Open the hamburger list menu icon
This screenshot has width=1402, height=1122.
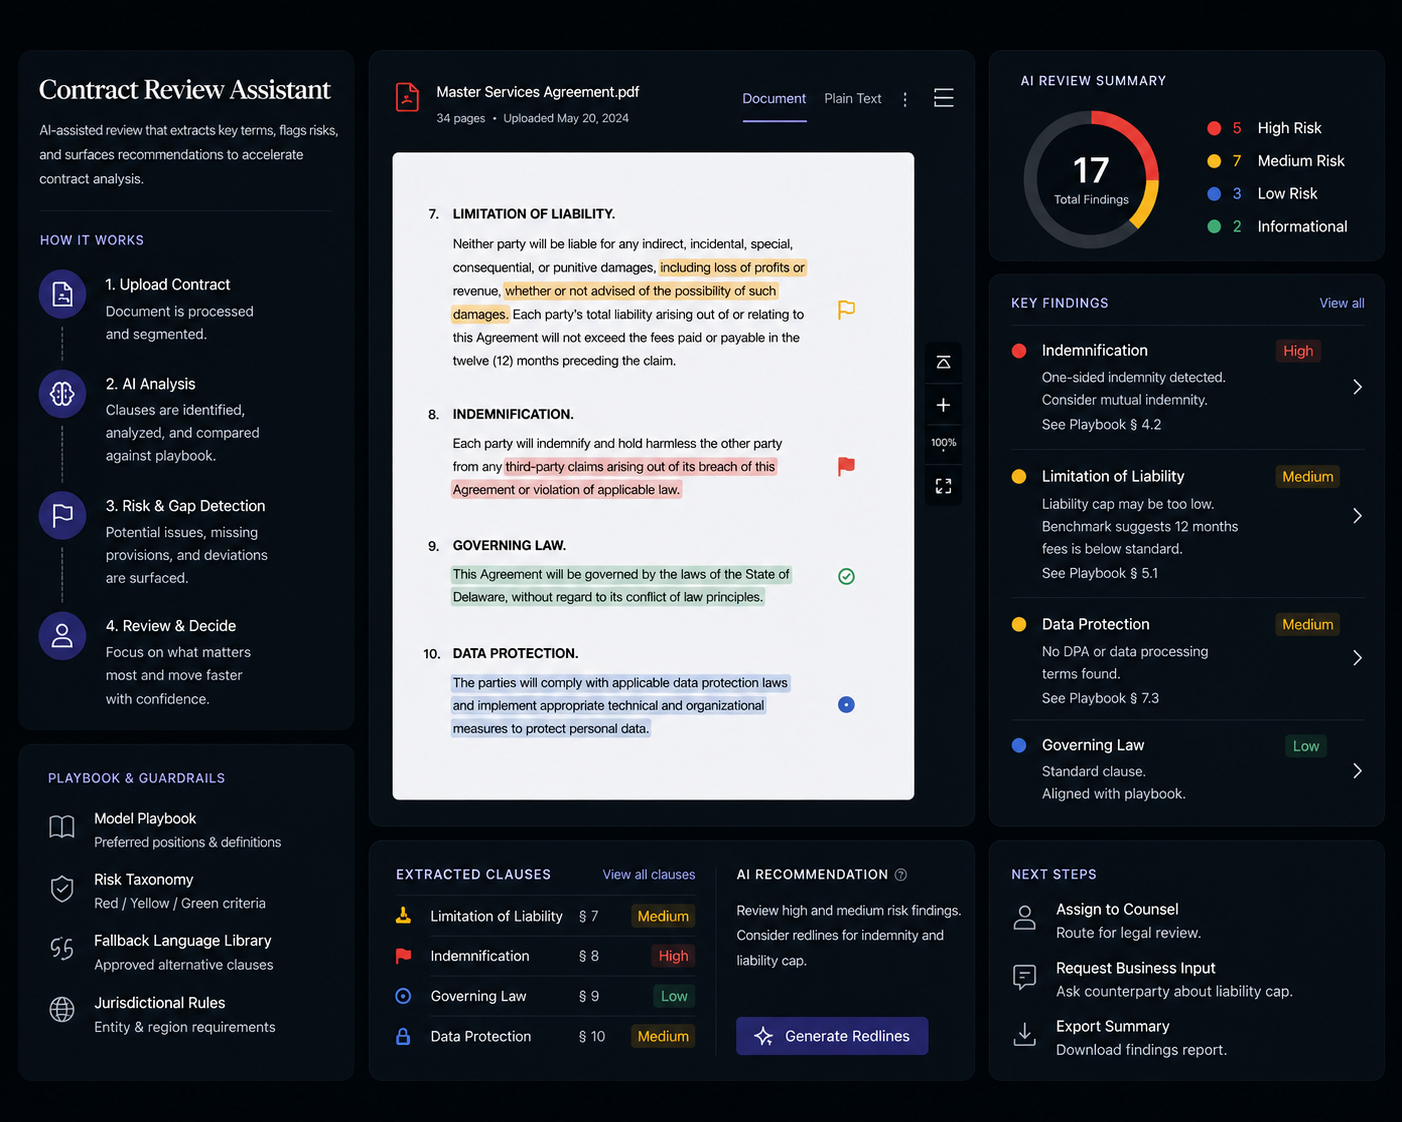[943, 98]
